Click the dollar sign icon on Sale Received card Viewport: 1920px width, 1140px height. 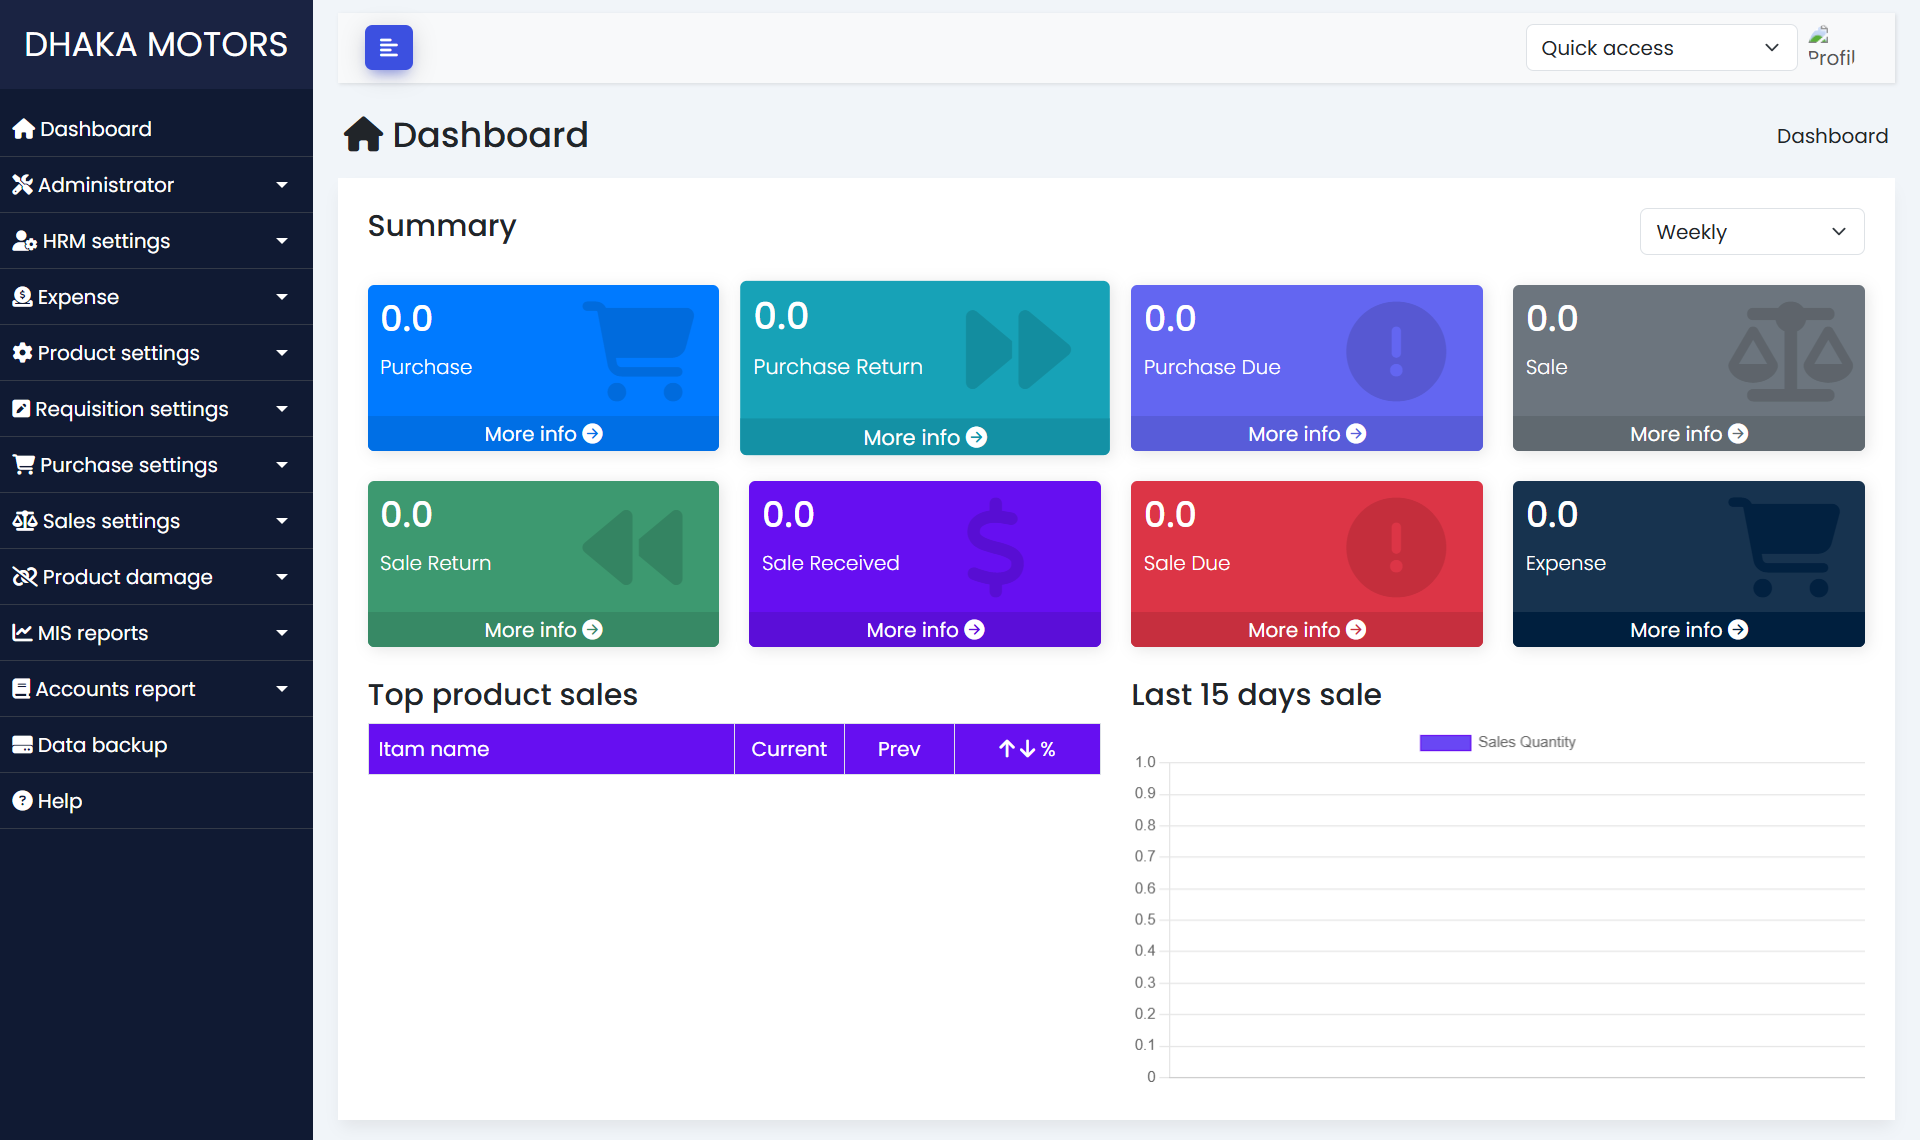coord(995,547)
